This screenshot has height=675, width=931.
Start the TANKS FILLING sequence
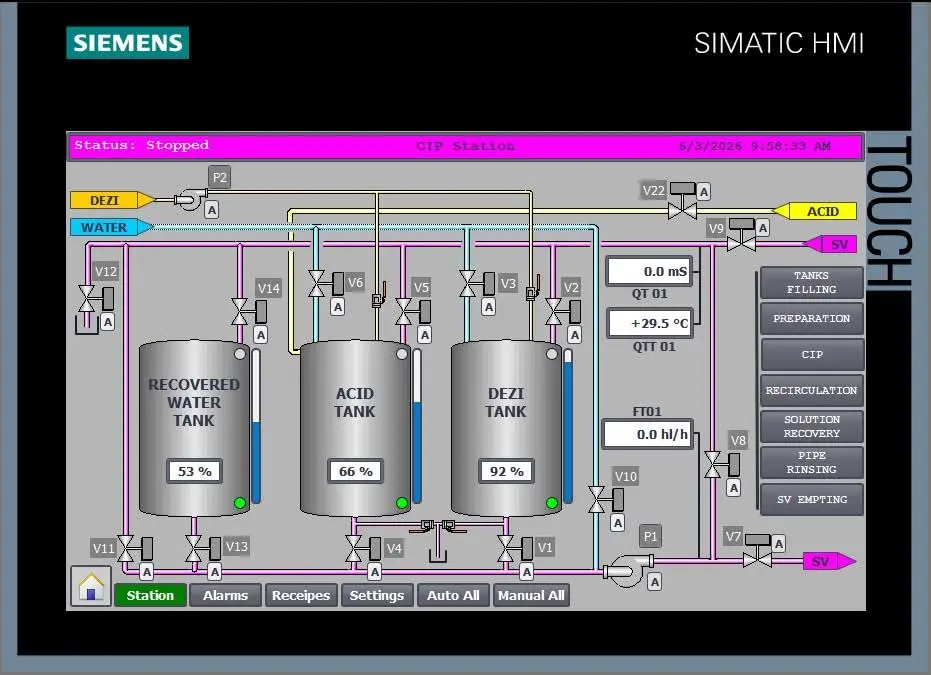[812, 283]
